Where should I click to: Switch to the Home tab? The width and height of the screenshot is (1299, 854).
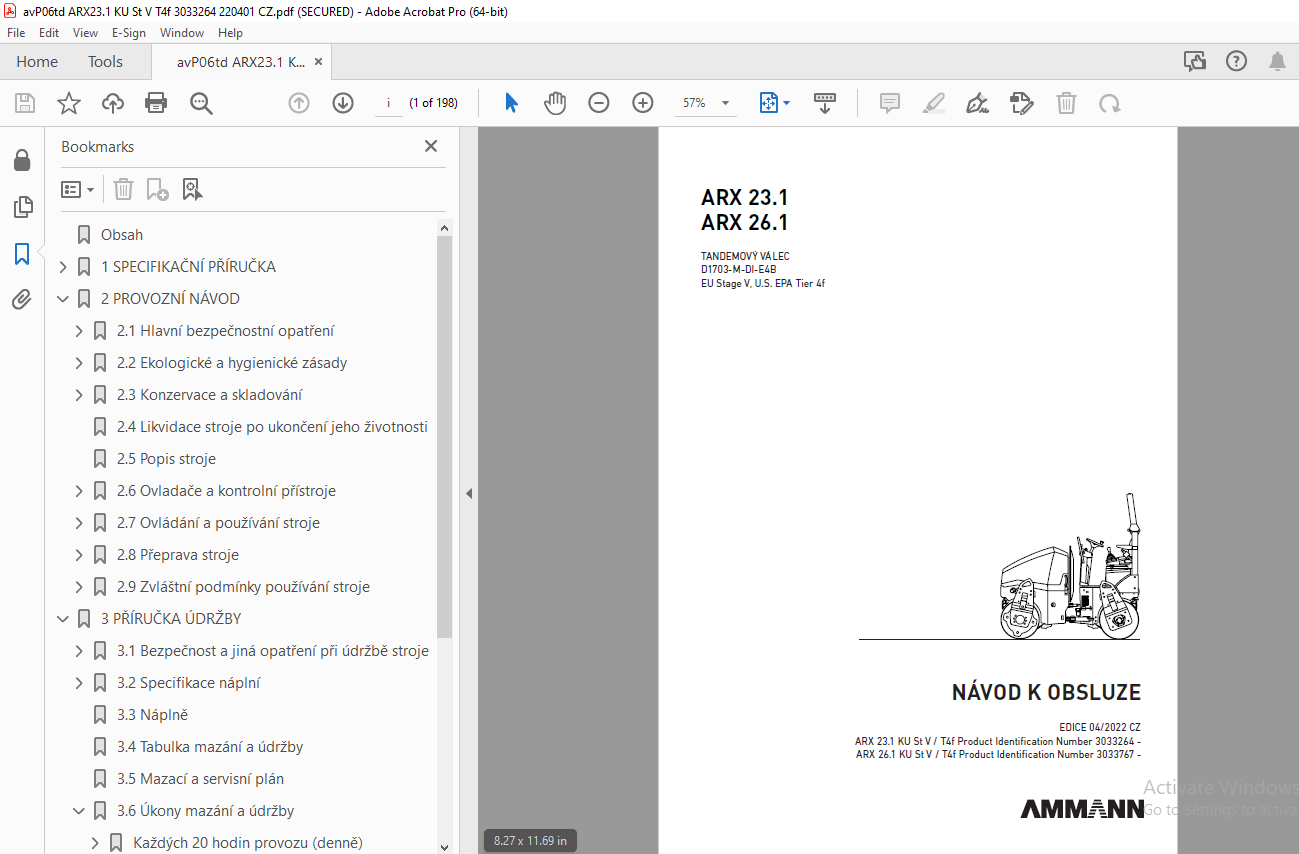[x=37, y=62]
